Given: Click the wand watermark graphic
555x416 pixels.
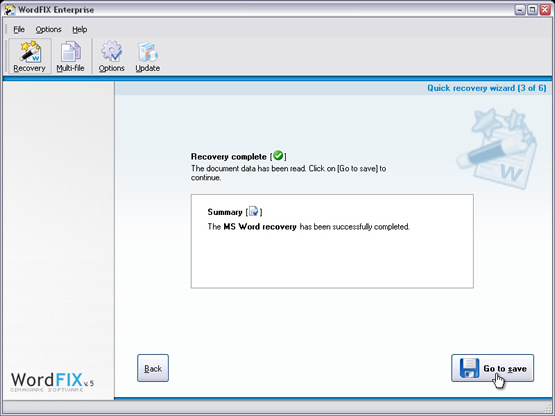Looking at the screenshot, I should (497, 149).
